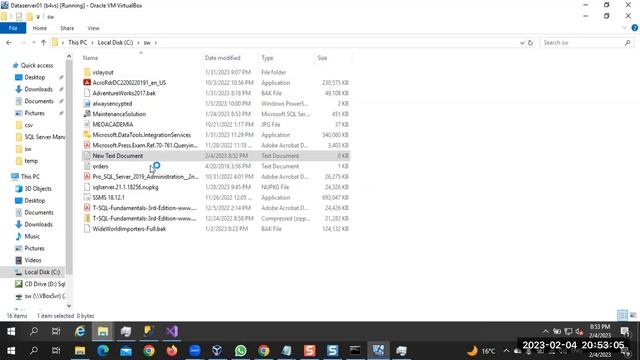Select the SSMS 18.12.1 installer
Screen dimensions: 640x360
point(108,198)
